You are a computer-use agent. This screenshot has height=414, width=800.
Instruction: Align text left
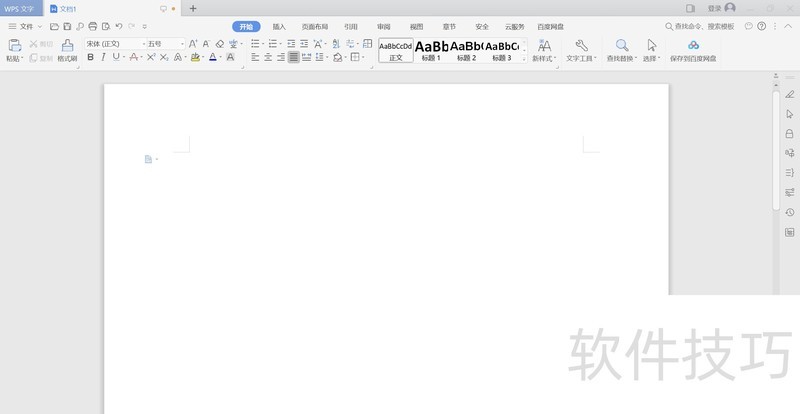point(255,57)
